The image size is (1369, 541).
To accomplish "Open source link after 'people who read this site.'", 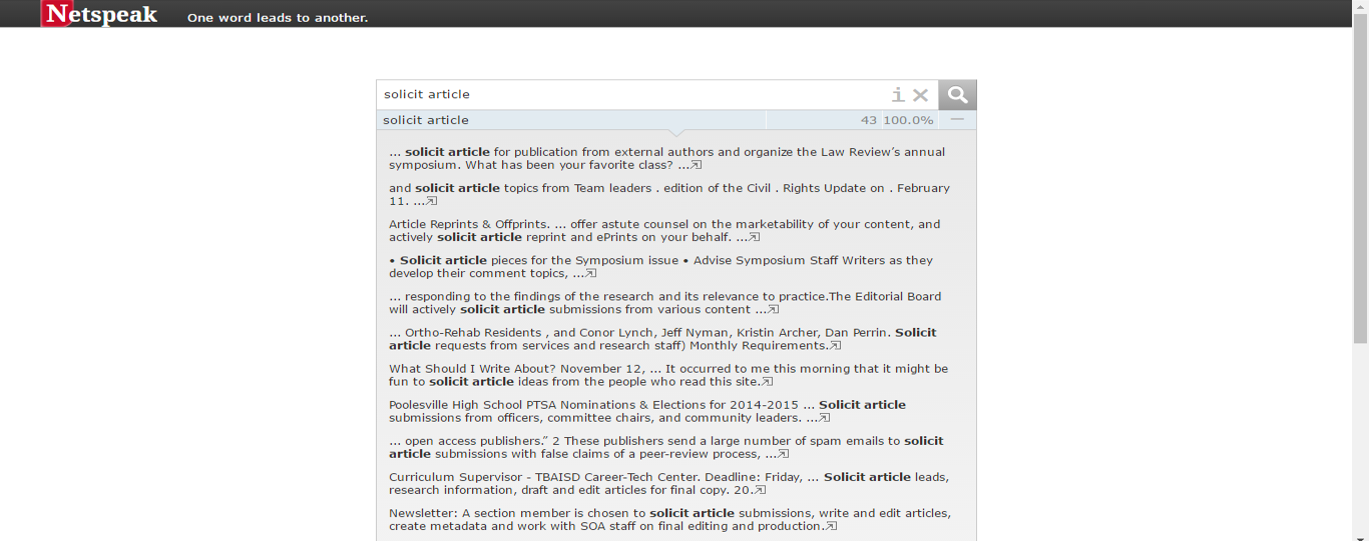I will pos(768,381).
